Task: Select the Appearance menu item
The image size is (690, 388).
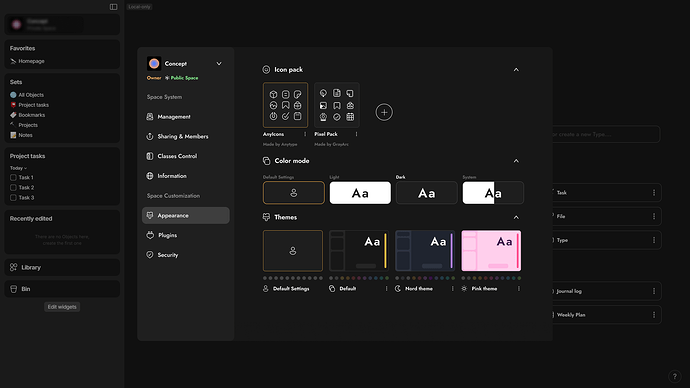Action: [186, 216]
